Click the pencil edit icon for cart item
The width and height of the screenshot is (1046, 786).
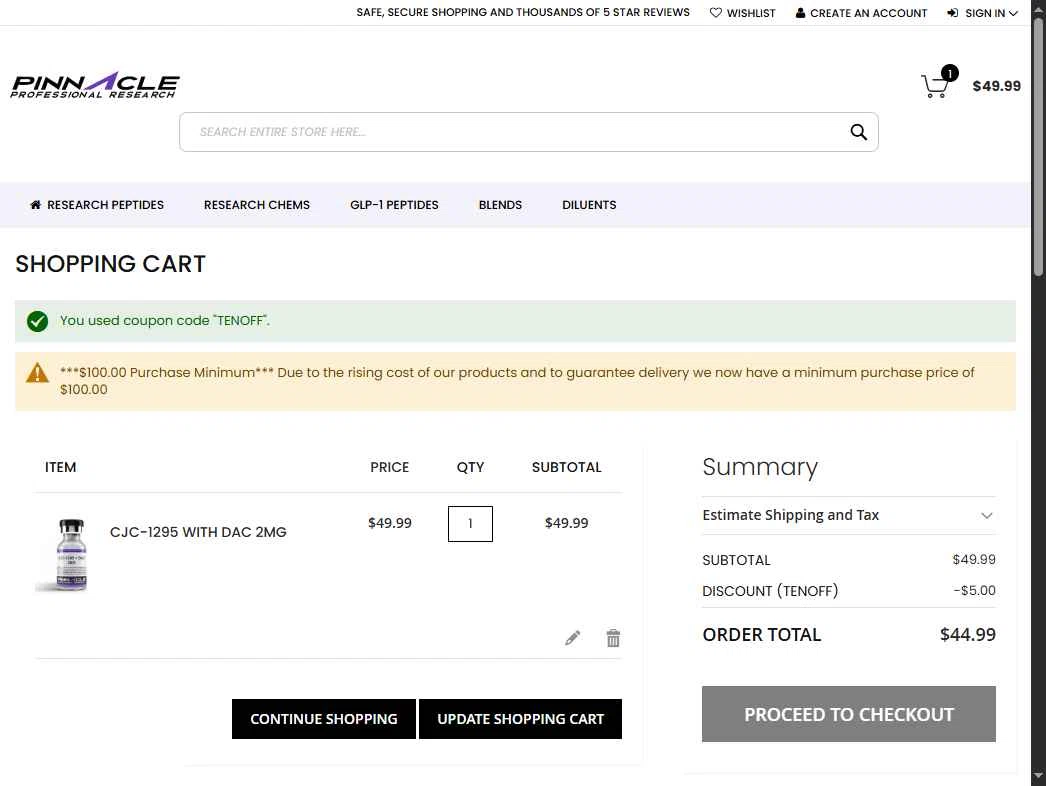(572, 638)
